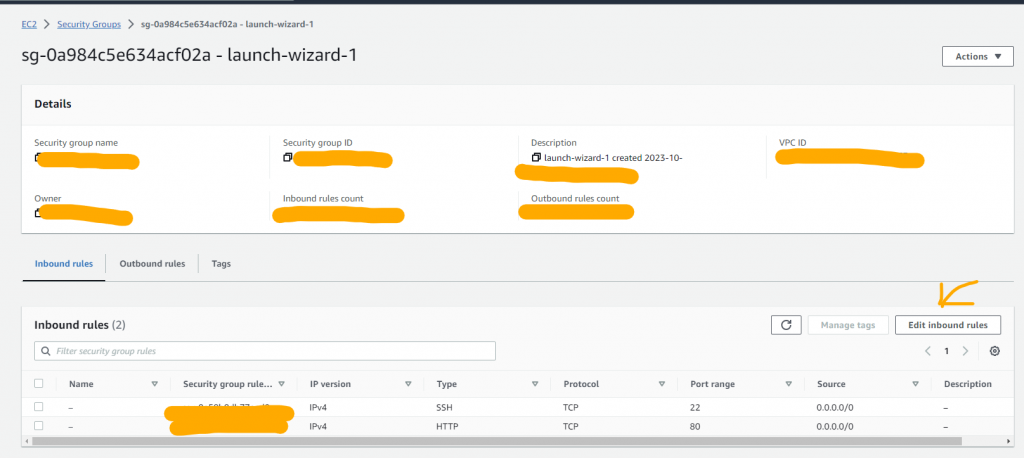Click the TCP protocol cell in SSH row
This screenshot has width=1024, height=458.
[571, 407]
